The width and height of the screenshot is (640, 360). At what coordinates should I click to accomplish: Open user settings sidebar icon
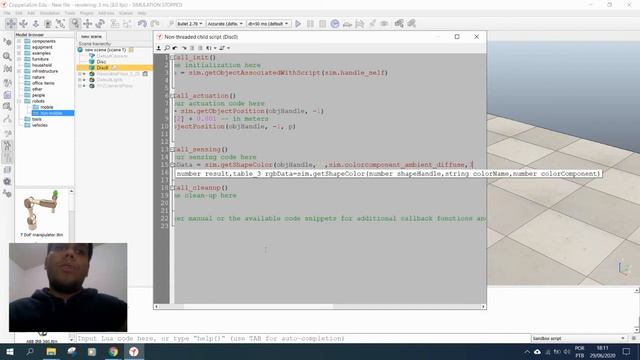point(7,193)
